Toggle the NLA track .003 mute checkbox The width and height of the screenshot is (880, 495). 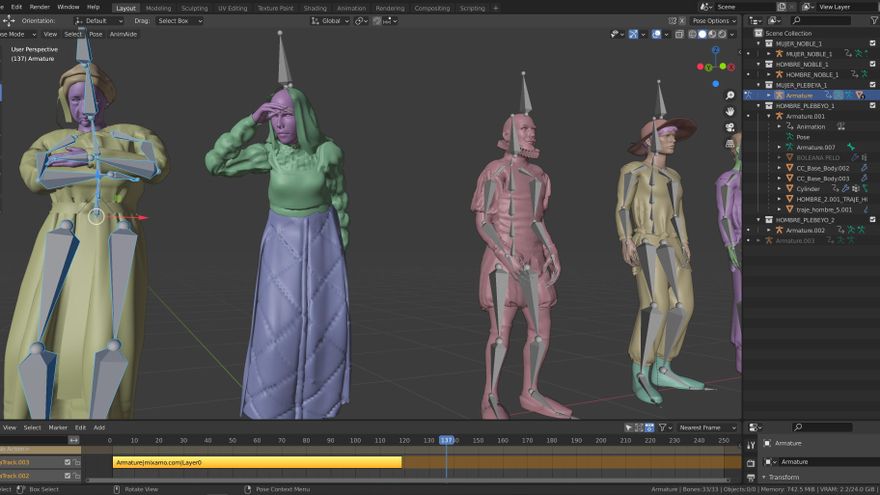pyautogui.click(x=67, y=462)
